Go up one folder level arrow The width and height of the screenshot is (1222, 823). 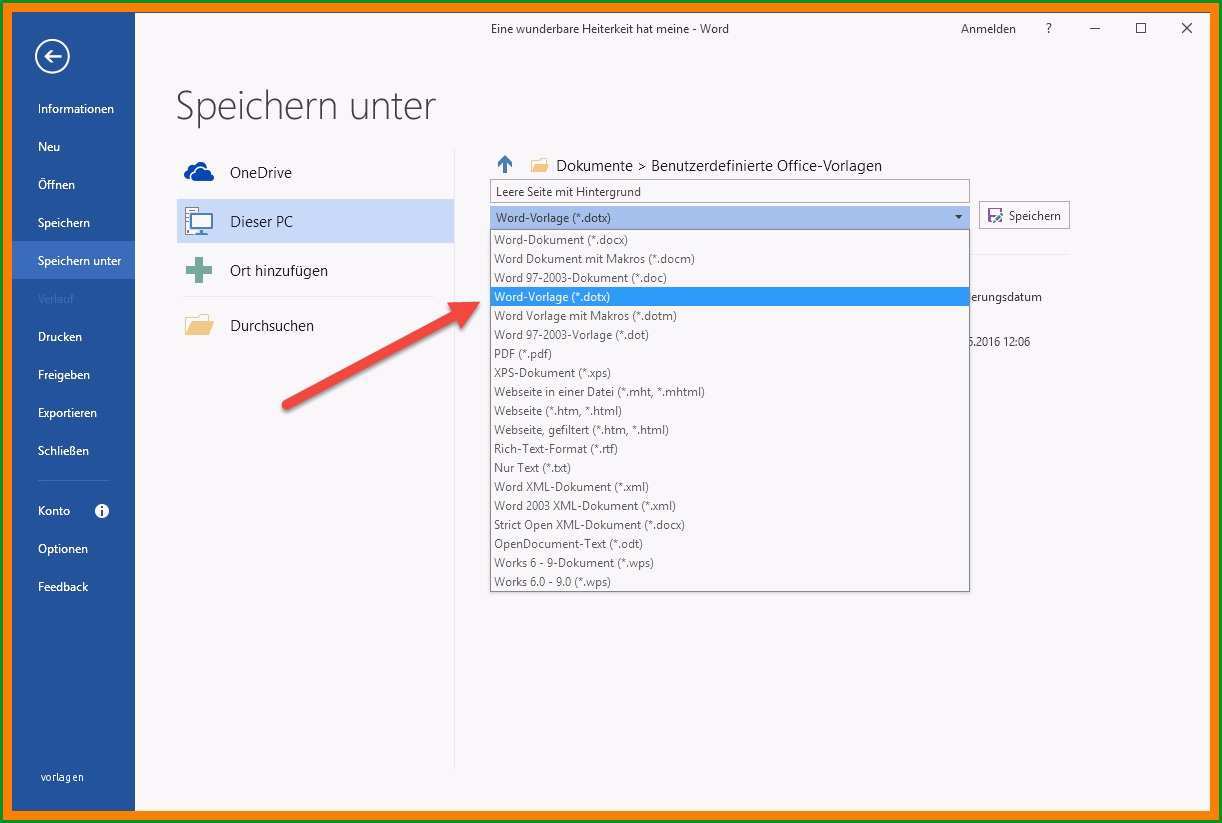[x=505, y=165]
